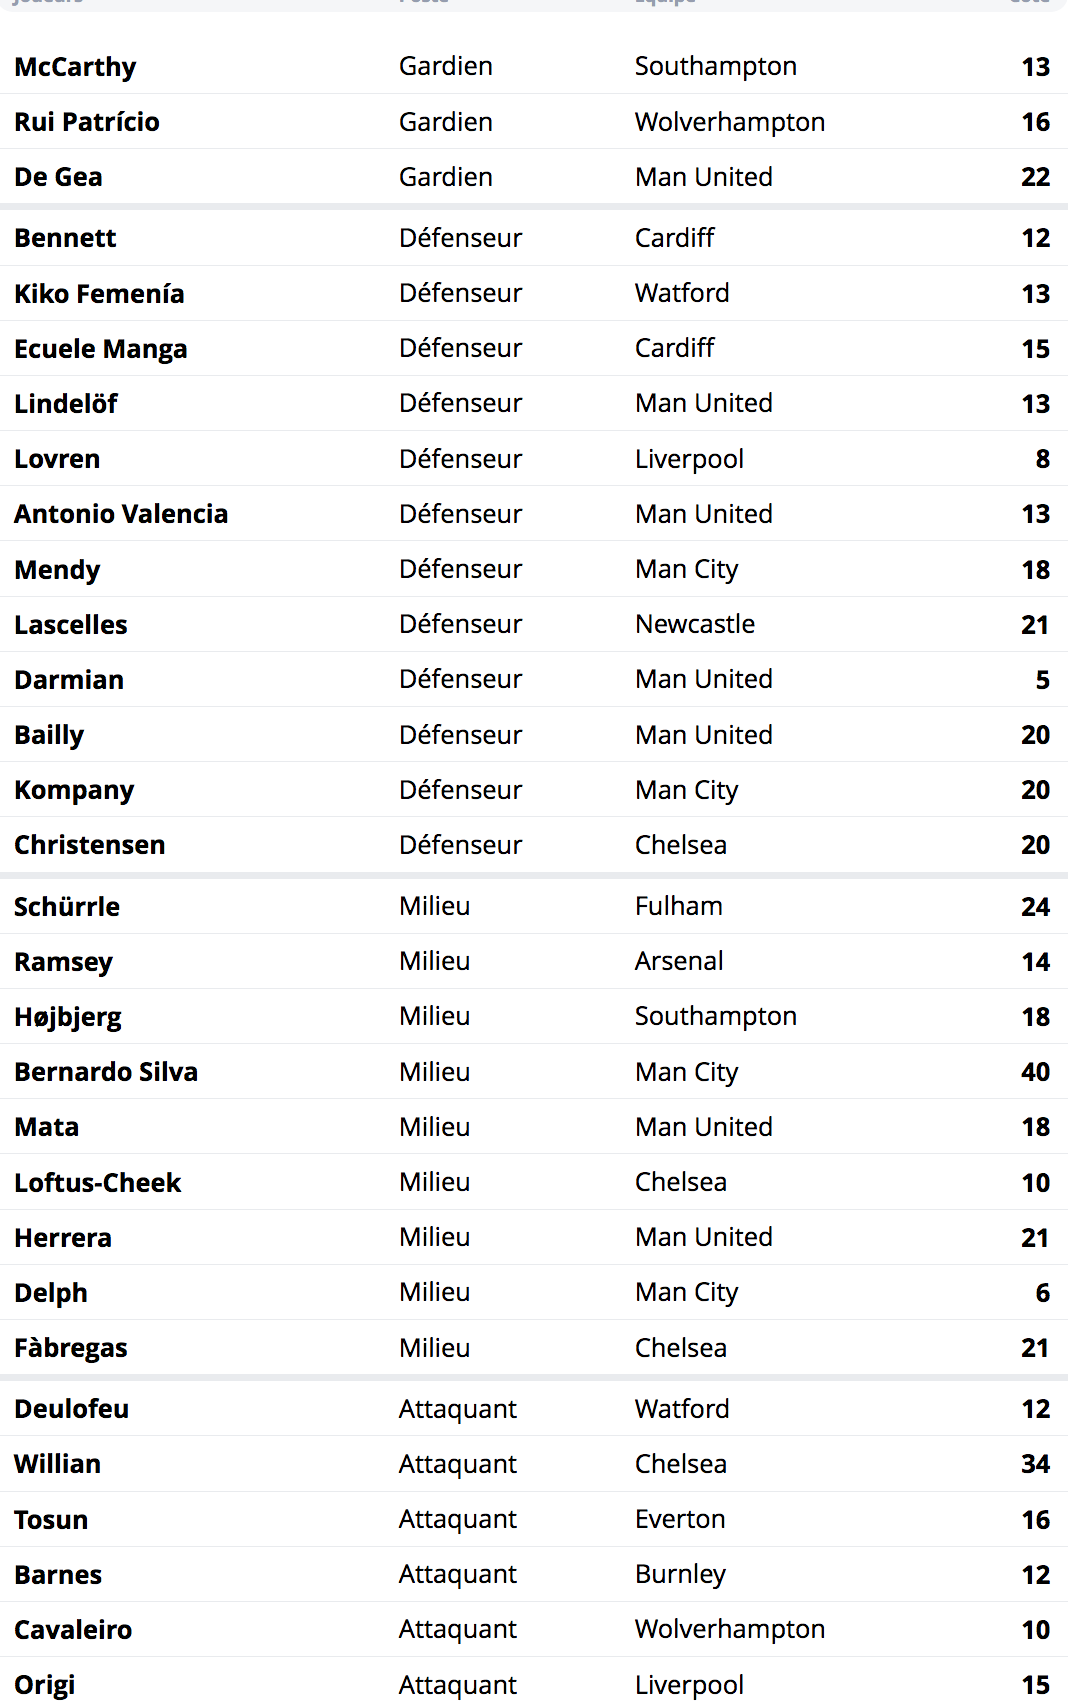The width and height of the screenshot is (1076, 1708).
Task: Open Lindelöf player entry
Action: 534,403
